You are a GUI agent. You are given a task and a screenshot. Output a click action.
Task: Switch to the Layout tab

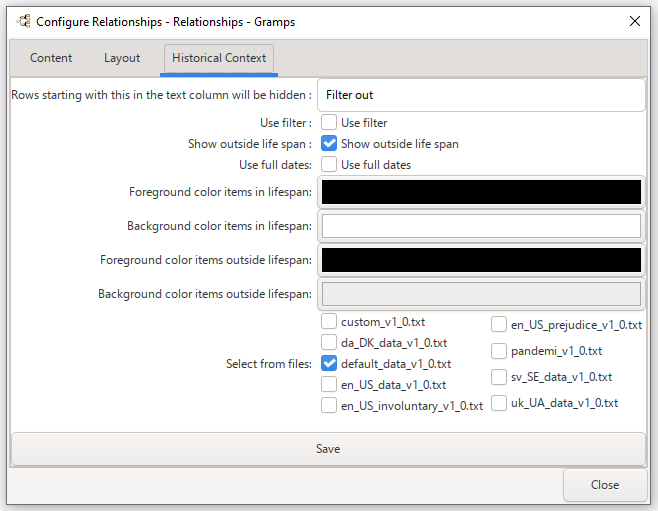pyautogui.click(x=122, y=58)
